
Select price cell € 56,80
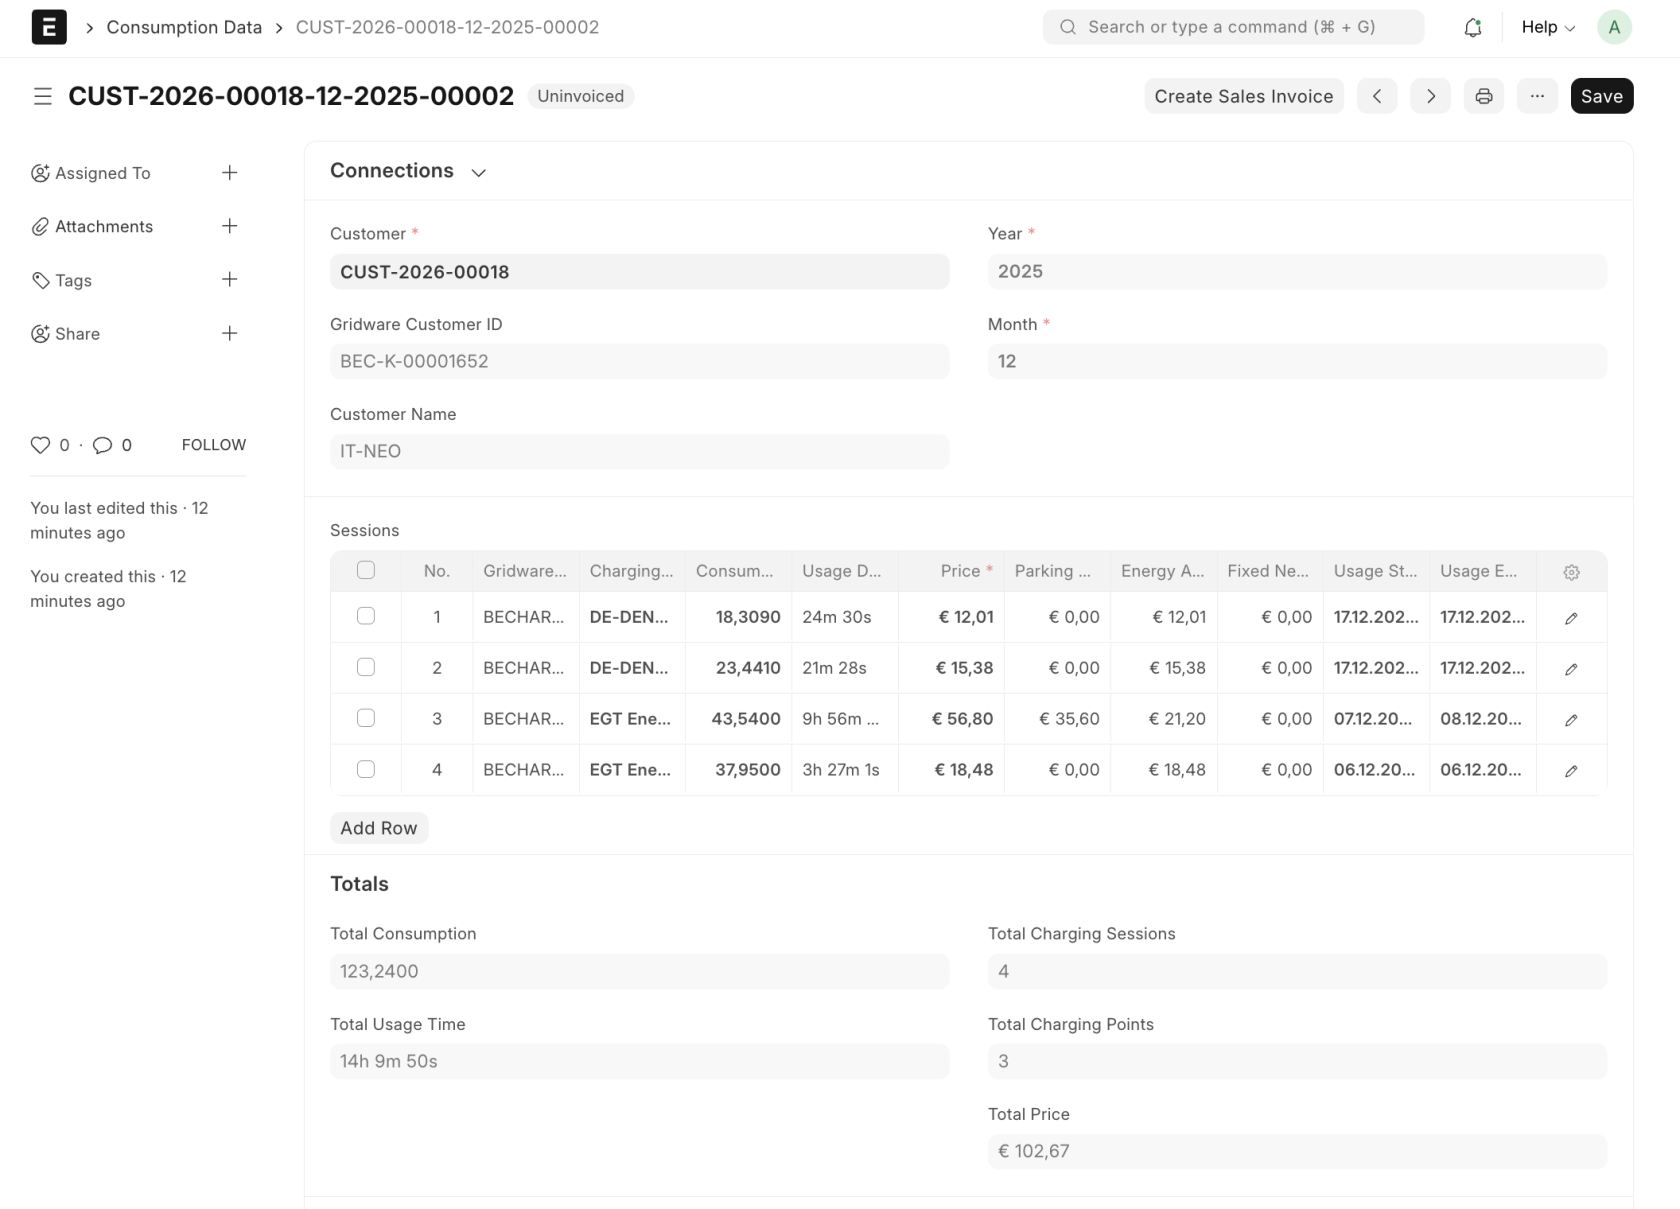pos(951,719)
